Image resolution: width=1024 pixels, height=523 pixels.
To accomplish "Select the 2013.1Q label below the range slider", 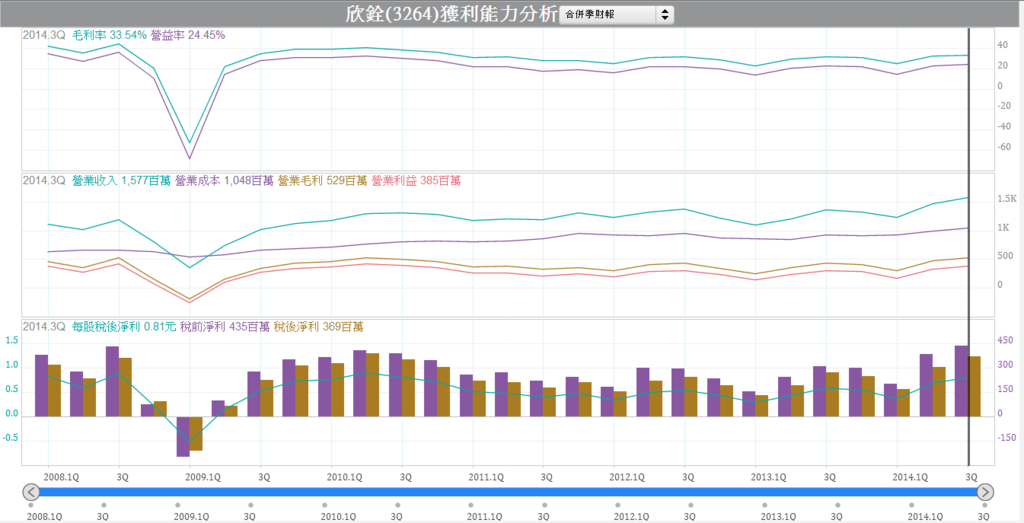I will (x=778, y=516).
